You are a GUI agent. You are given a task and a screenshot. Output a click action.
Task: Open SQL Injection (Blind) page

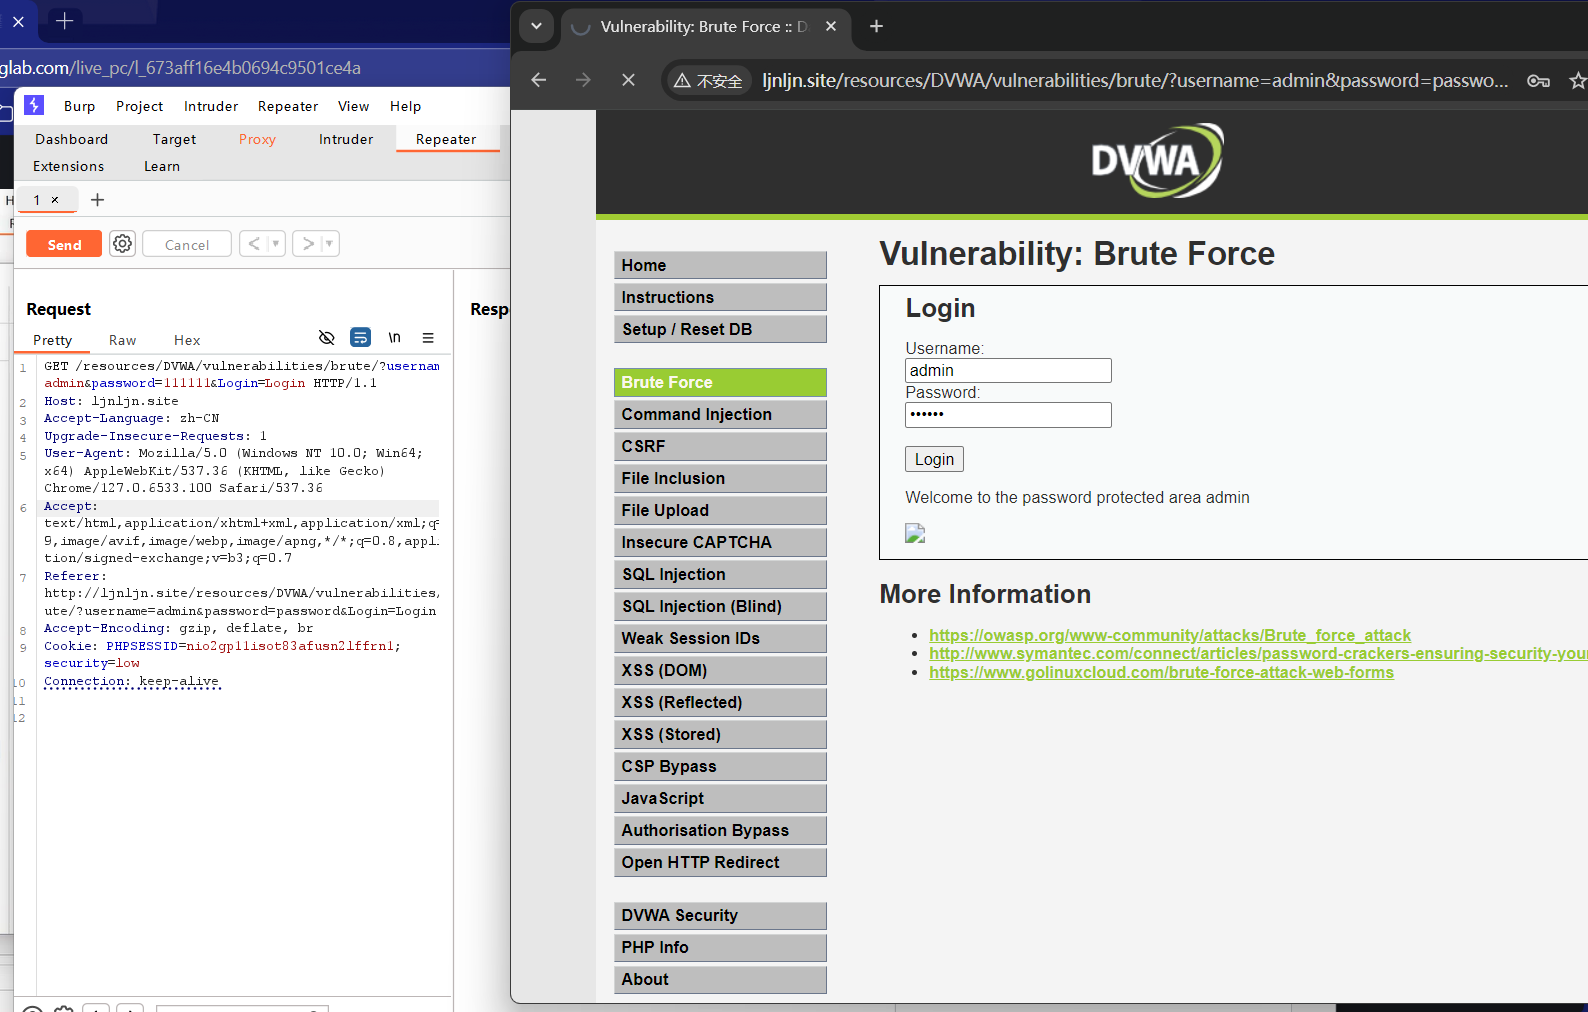coord(720,606)
